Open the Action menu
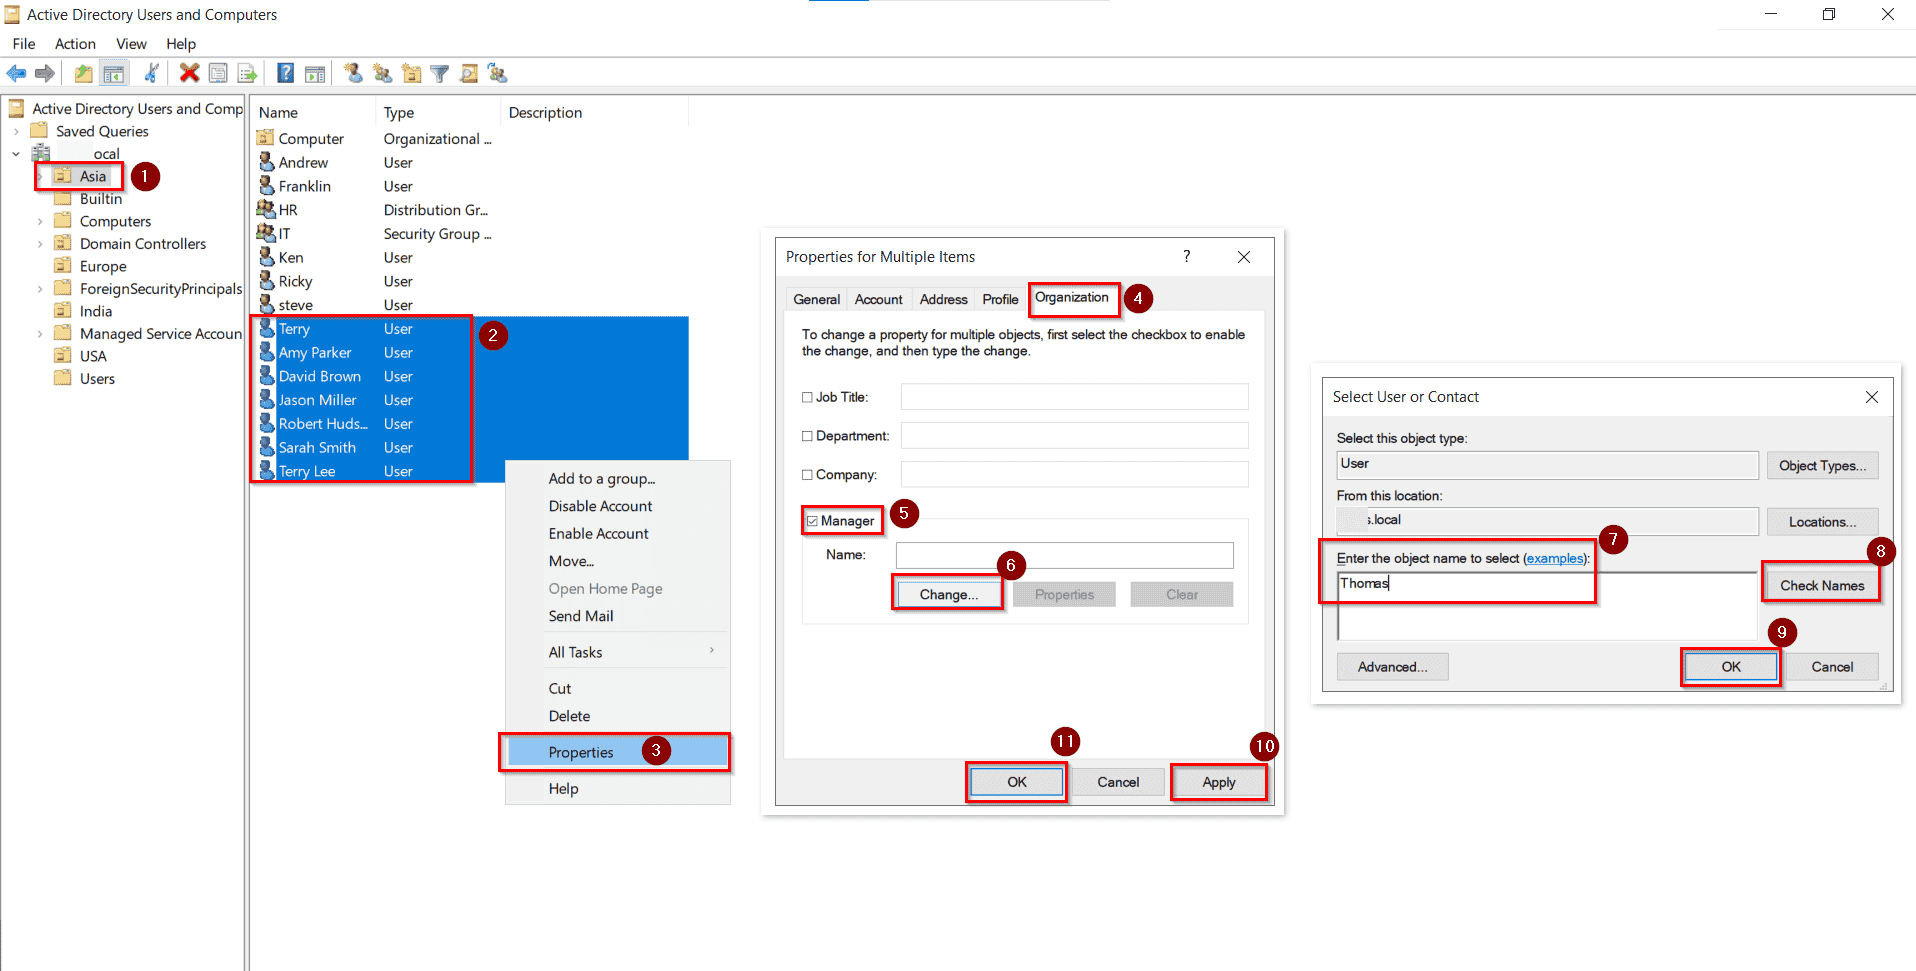The image size is (1916, 971). point(75,43)
